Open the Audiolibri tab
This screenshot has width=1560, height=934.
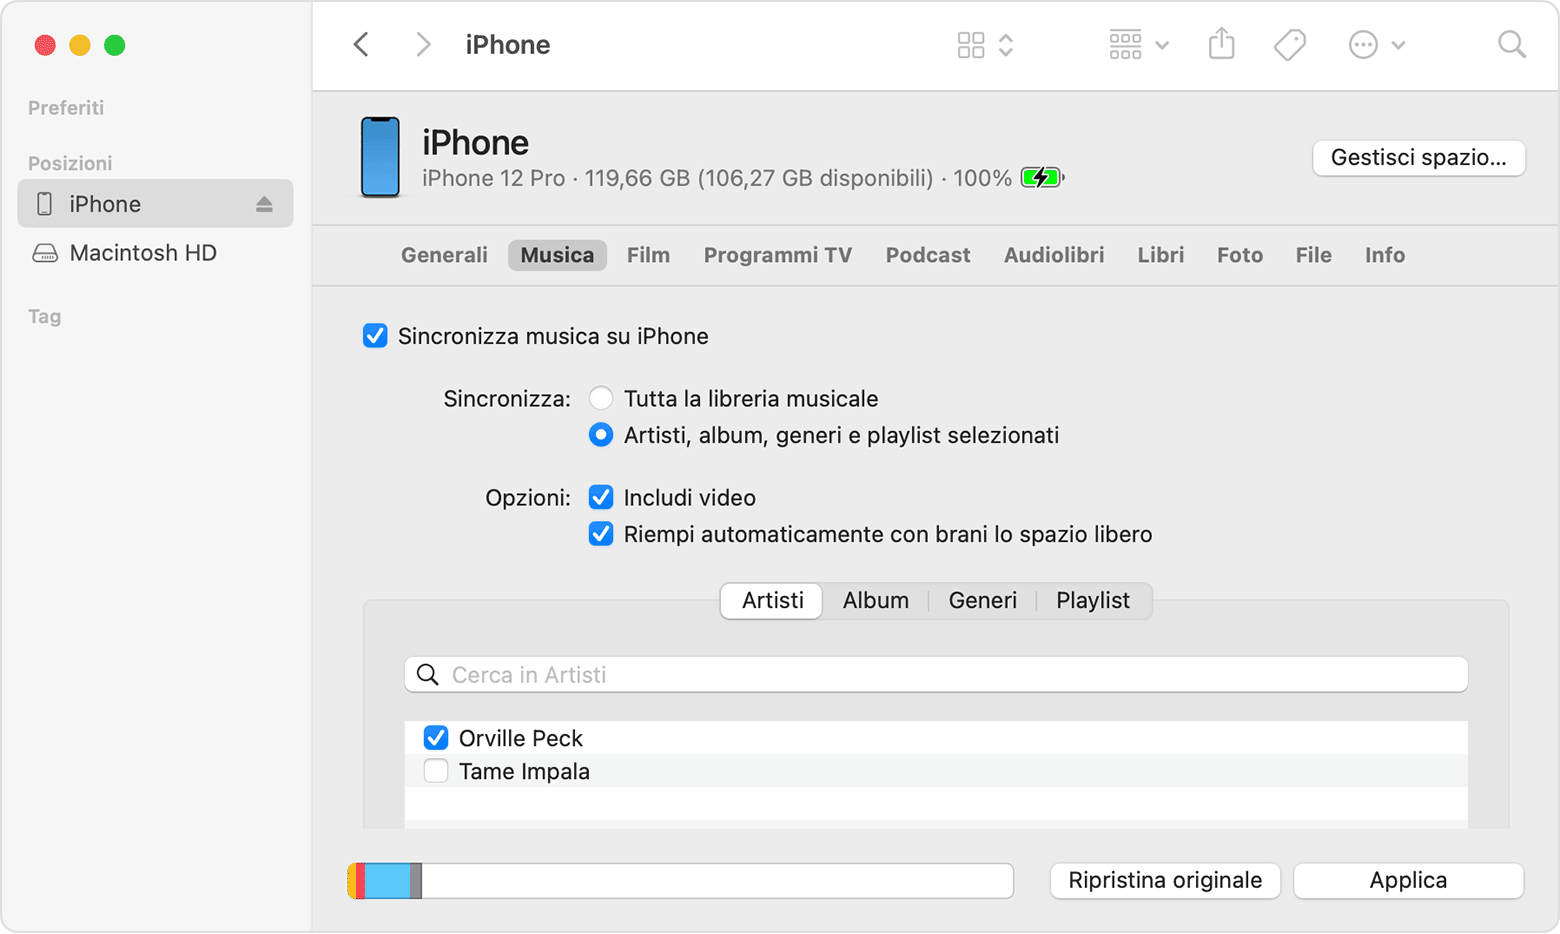pyautogui.click(x=1054, y=255)
